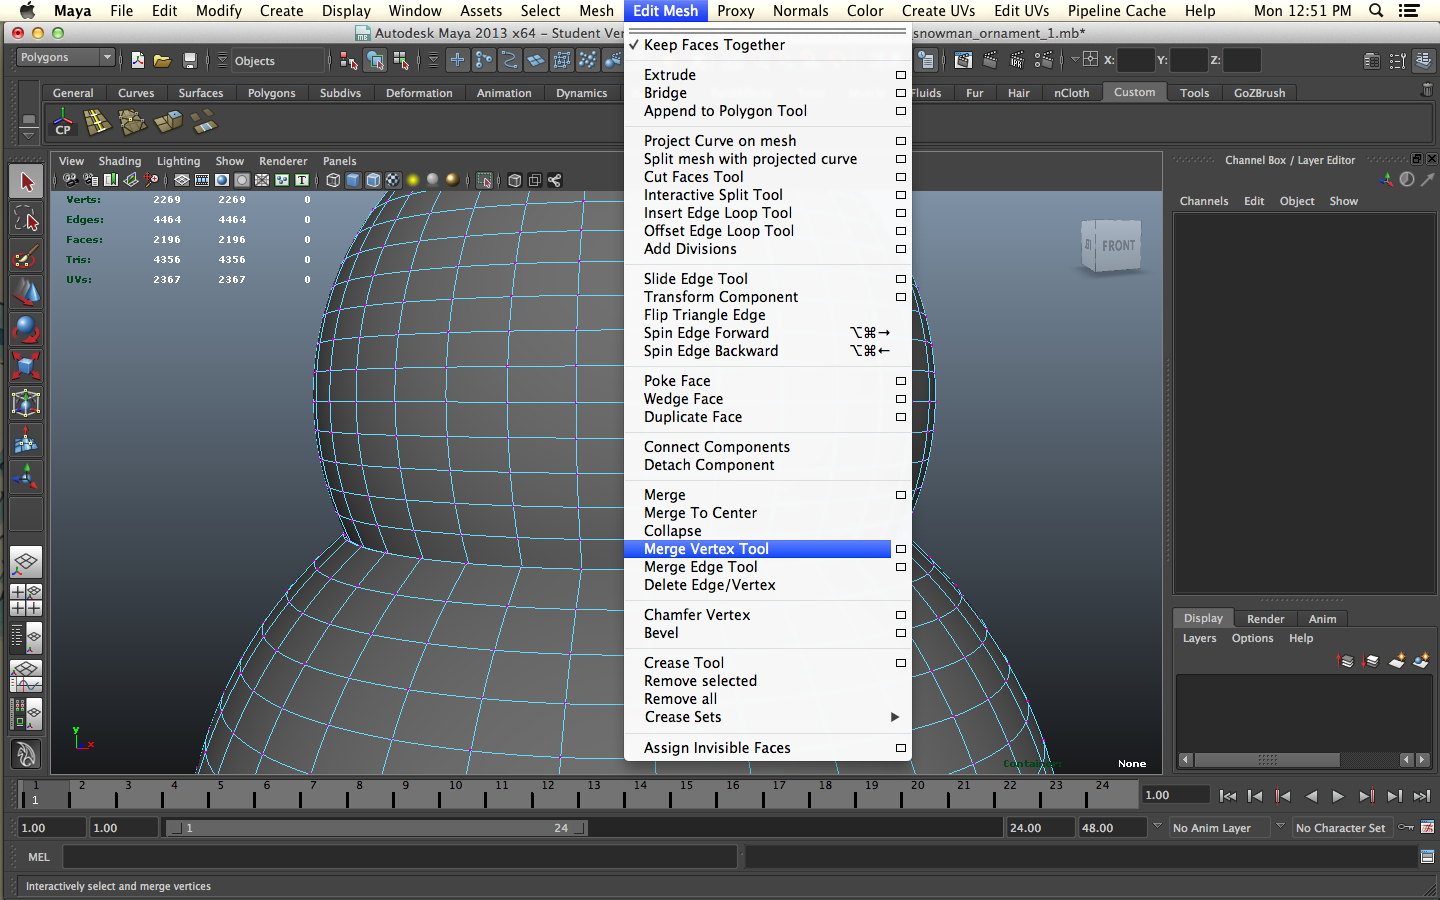Toggle smooth shade all viewport button
This screenshot has width=1440, height=900.
point(353,180)
